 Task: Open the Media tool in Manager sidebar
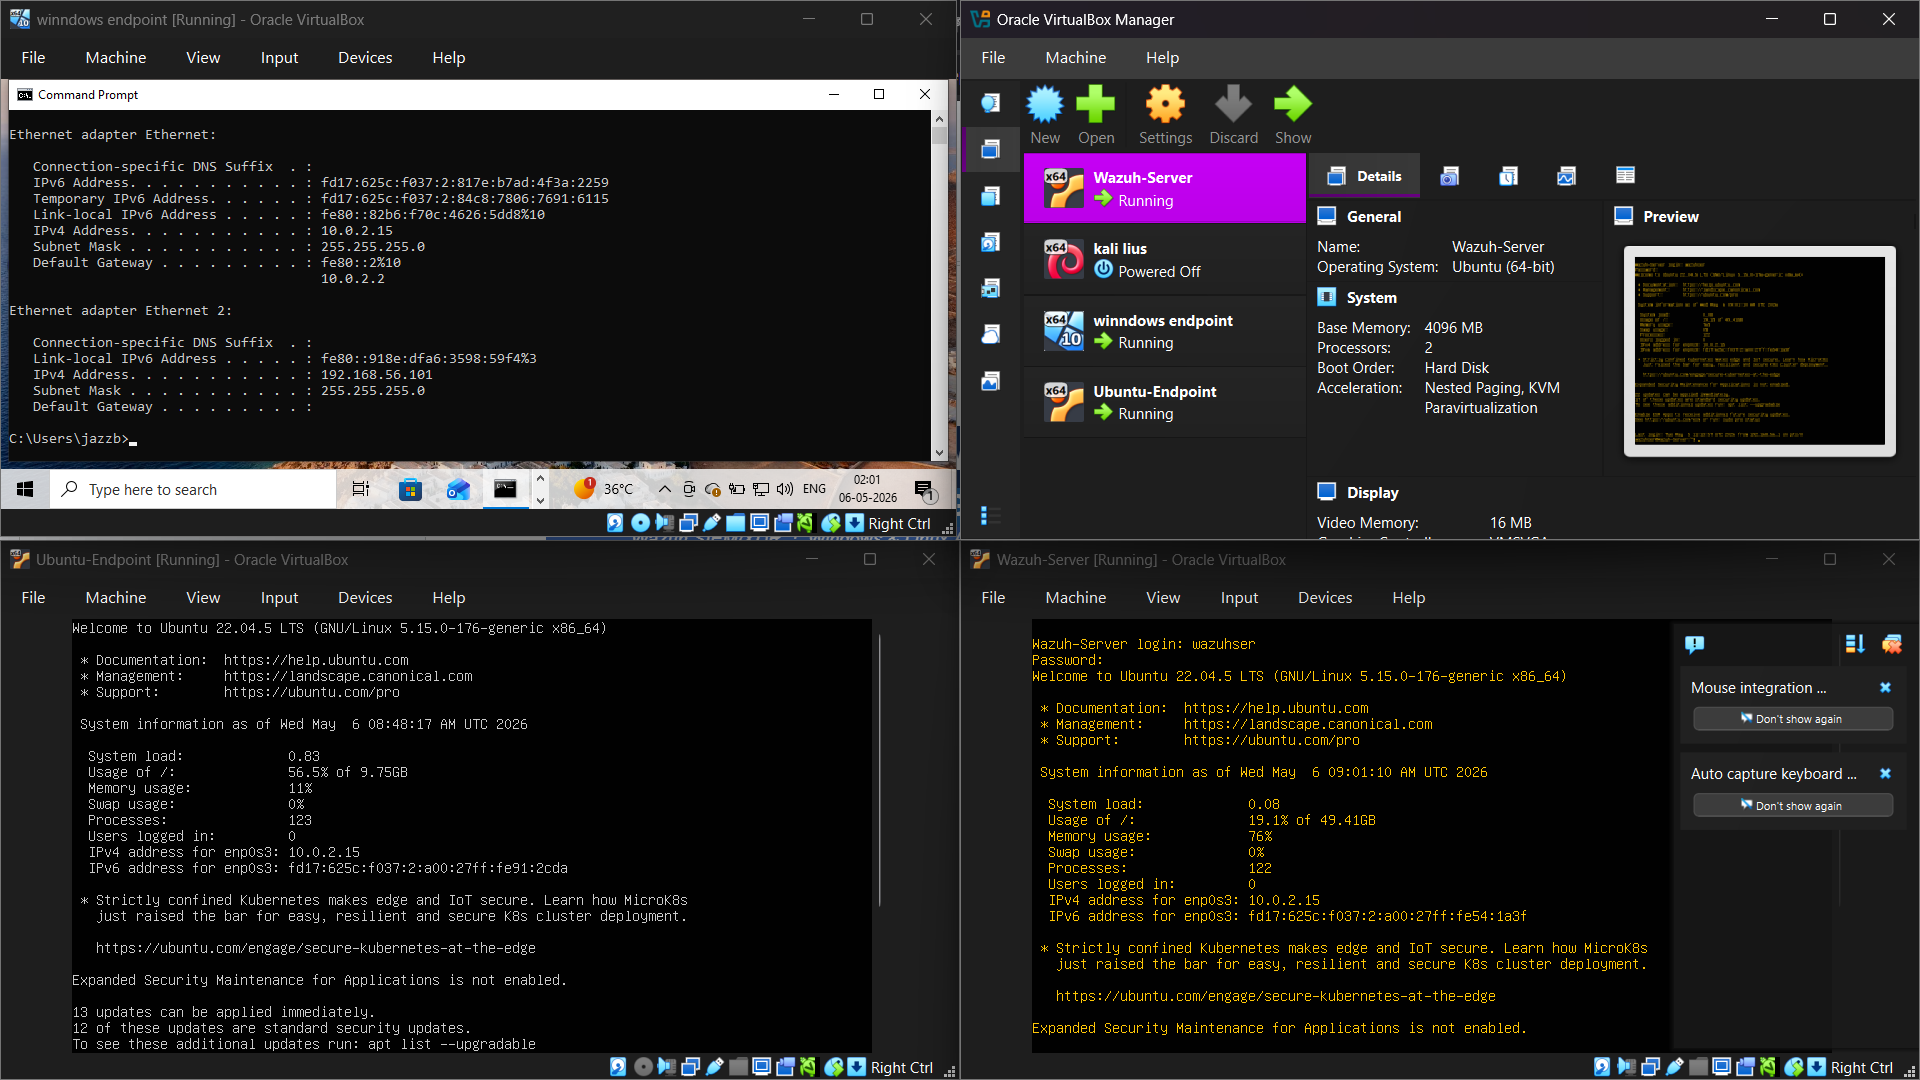[x=991, y=242]
